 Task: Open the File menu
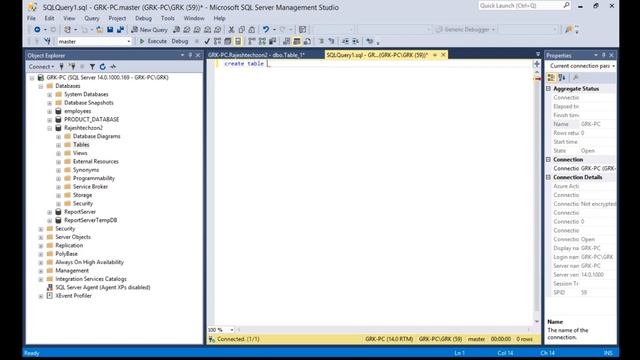31,18
